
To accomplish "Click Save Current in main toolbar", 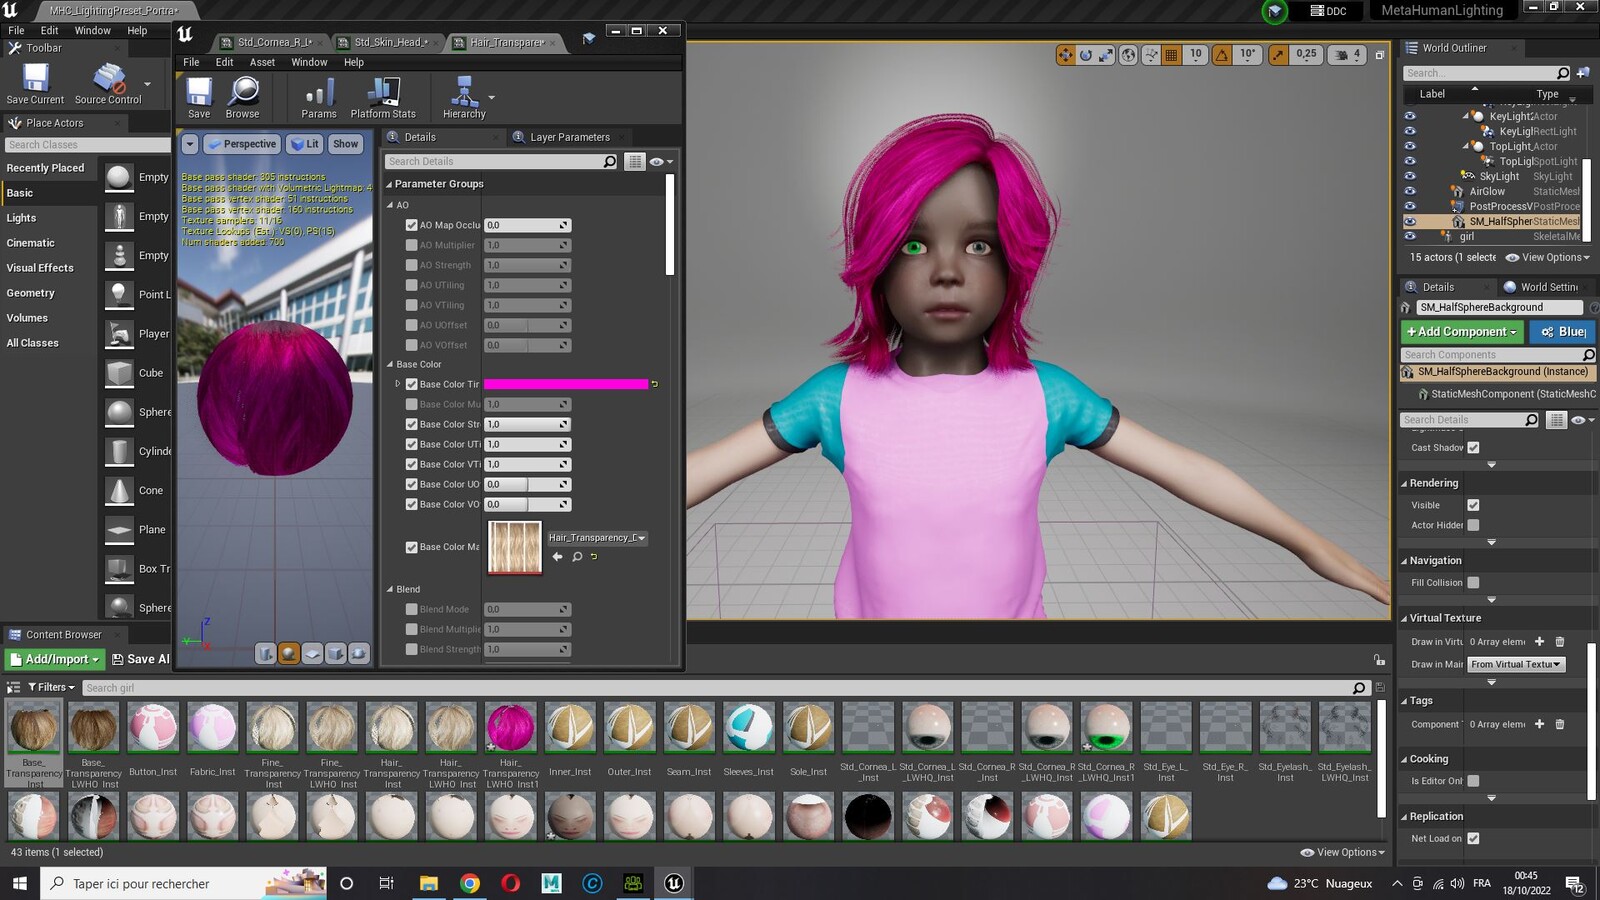I will point(35,84).
